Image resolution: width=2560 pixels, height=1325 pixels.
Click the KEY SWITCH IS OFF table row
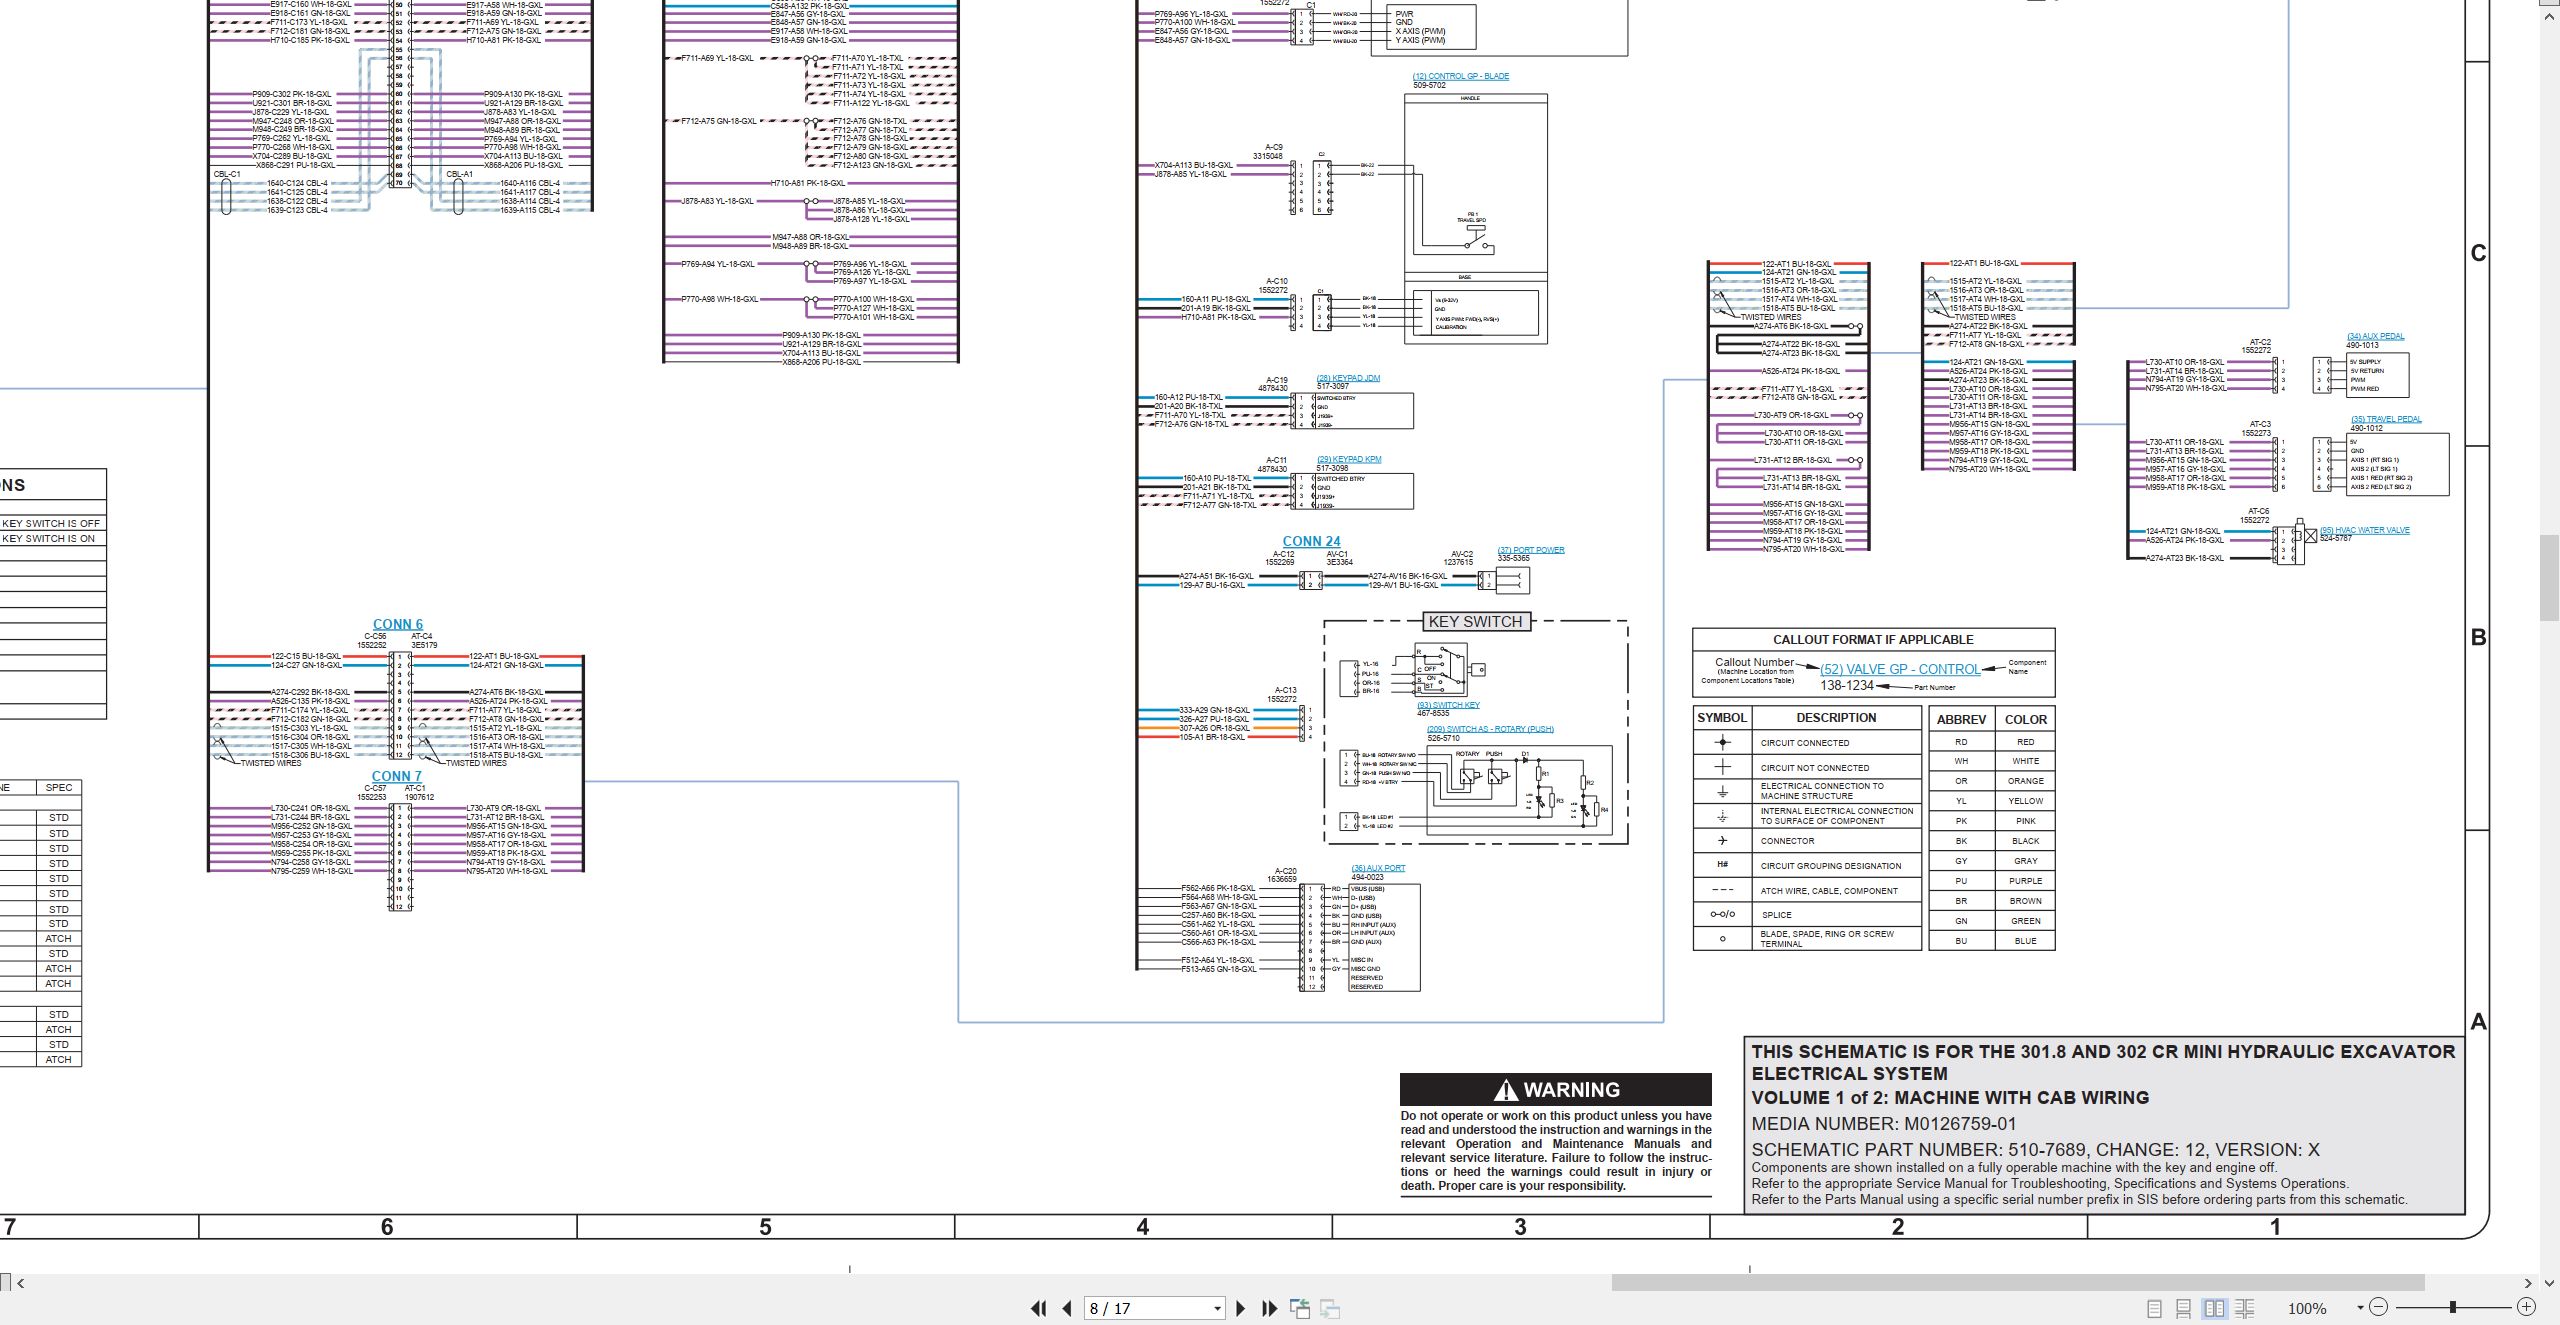pos(52,523)
